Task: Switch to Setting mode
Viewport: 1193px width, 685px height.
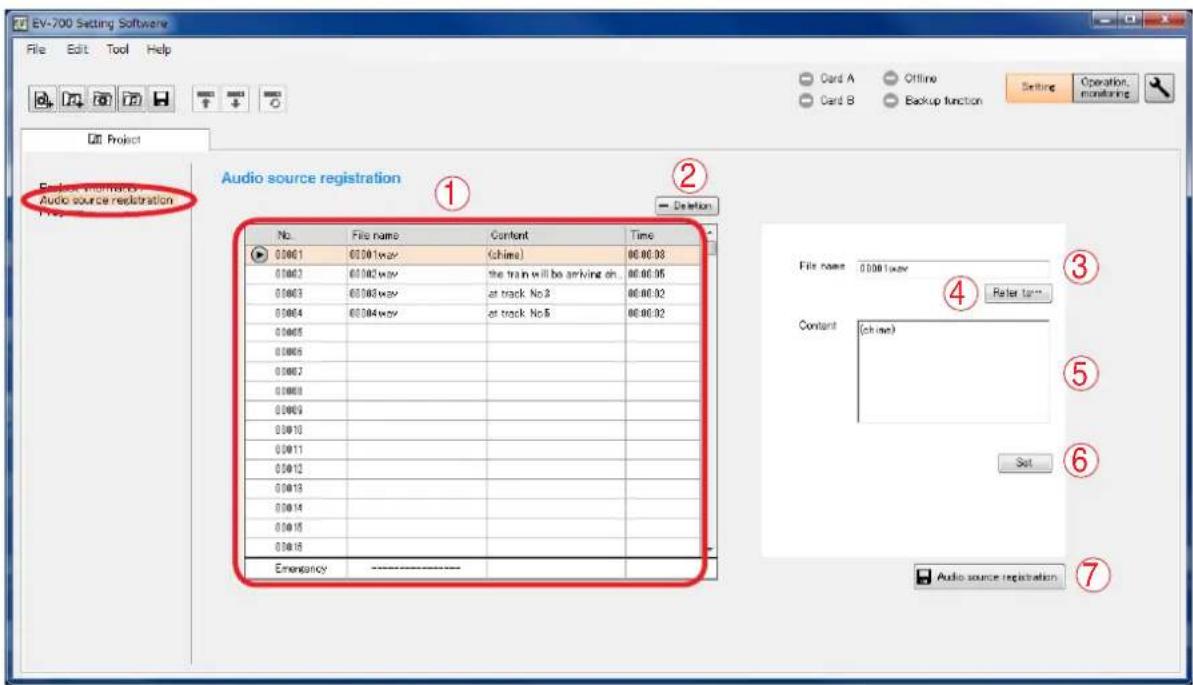Action: [x=1039, y=88]
